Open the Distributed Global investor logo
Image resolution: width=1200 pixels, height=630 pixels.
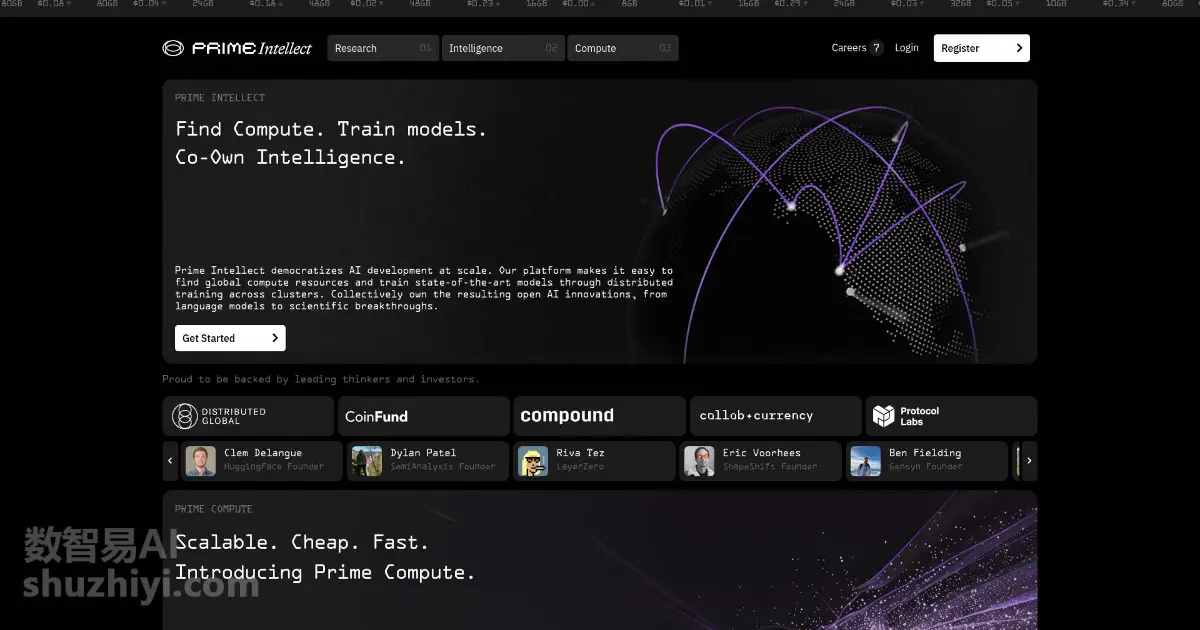pyautogui.click(x=248, y=416)
